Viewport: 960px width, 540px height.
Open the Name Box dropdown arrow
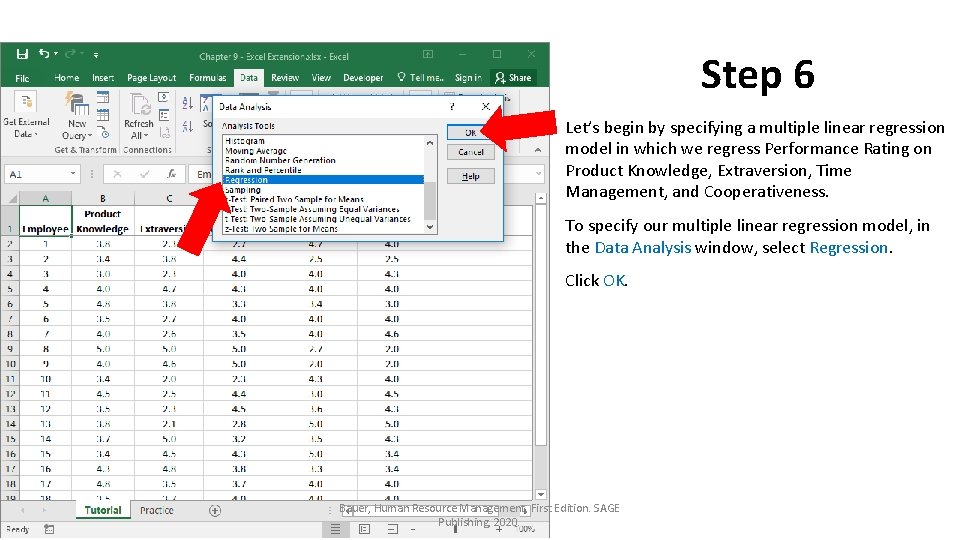click(x=73, y=174)
